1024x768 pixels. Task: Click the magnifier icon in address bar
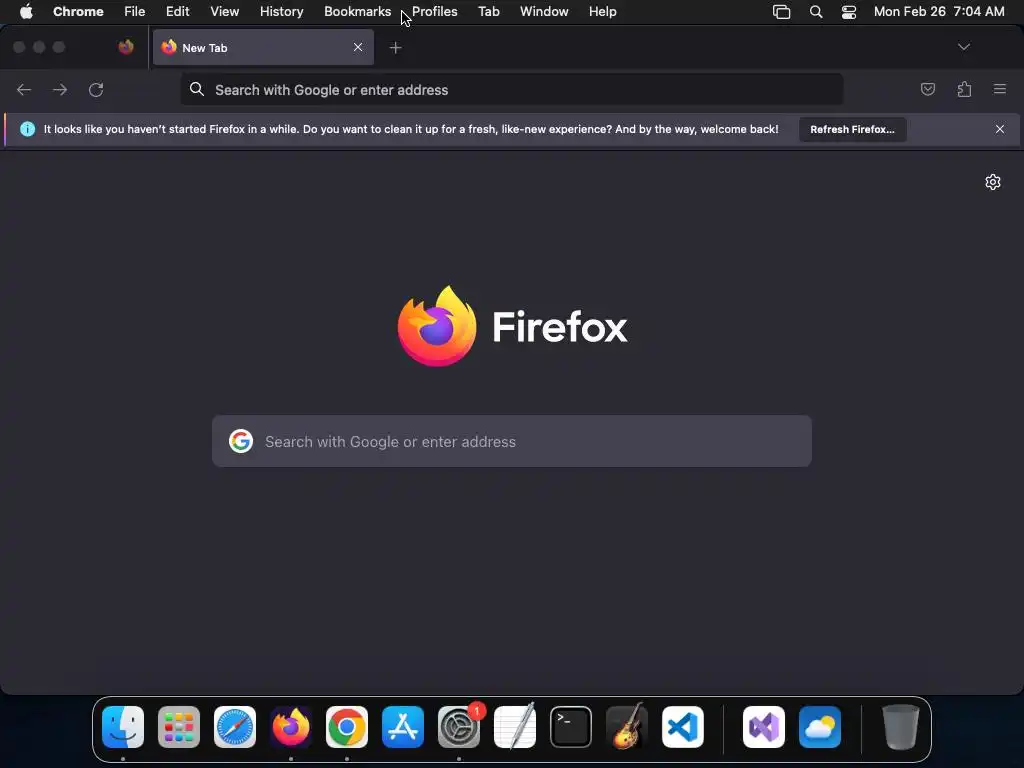tap(197, 89)
